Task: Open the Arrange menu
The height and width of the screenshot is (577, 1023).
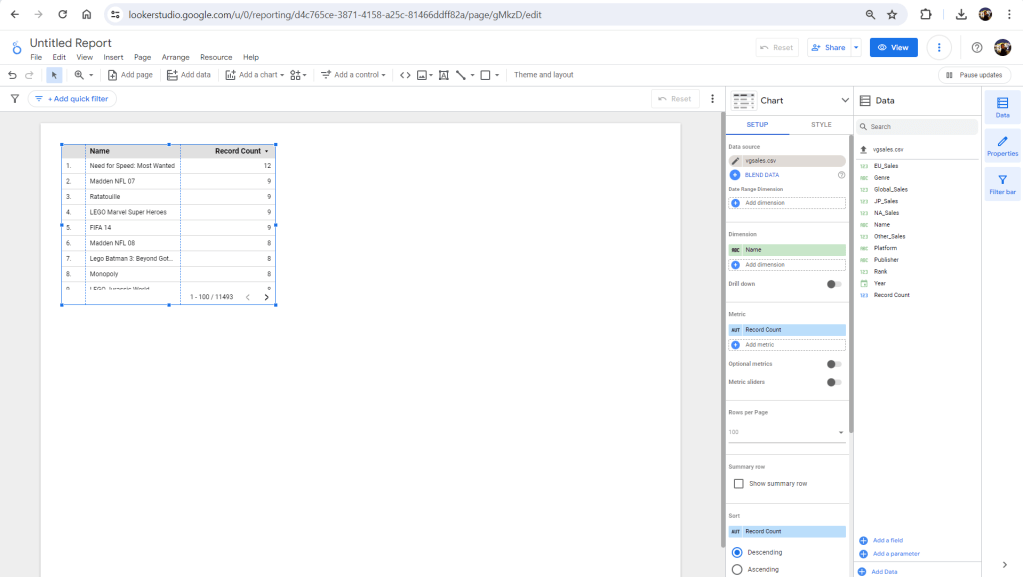Action: [x=175, y=58]
